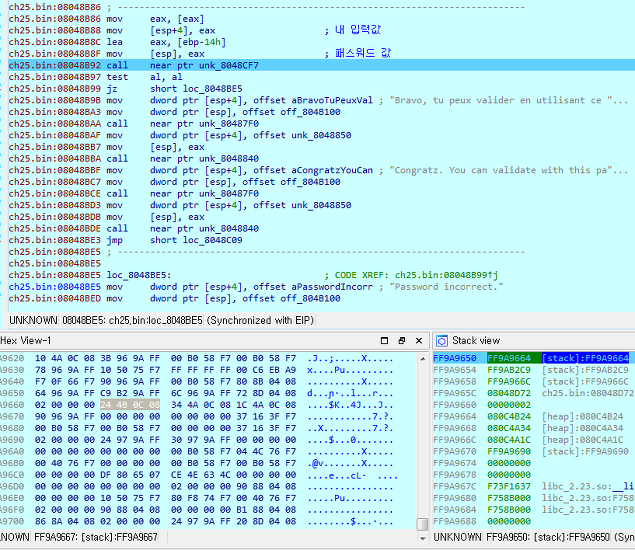Viewport: 635px width, 550px height.
Task: Click the hex row at A9700
Action: pyautogui.click(x=196, y=521)
